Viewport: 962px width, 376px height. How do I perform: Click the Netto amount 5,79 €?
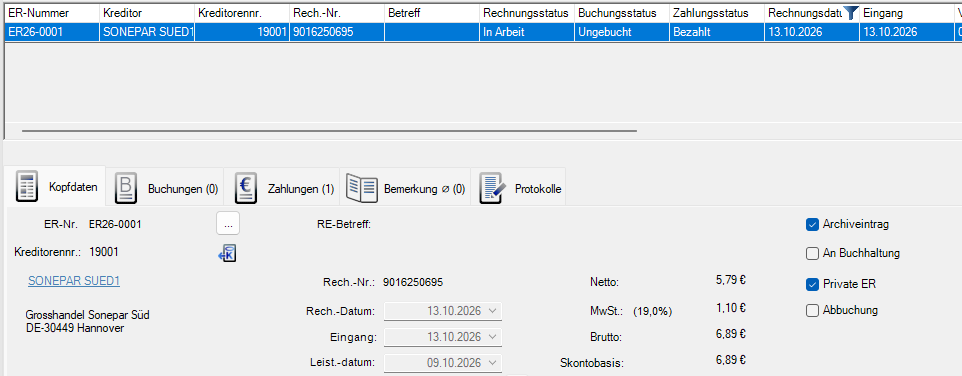point(730,280)
